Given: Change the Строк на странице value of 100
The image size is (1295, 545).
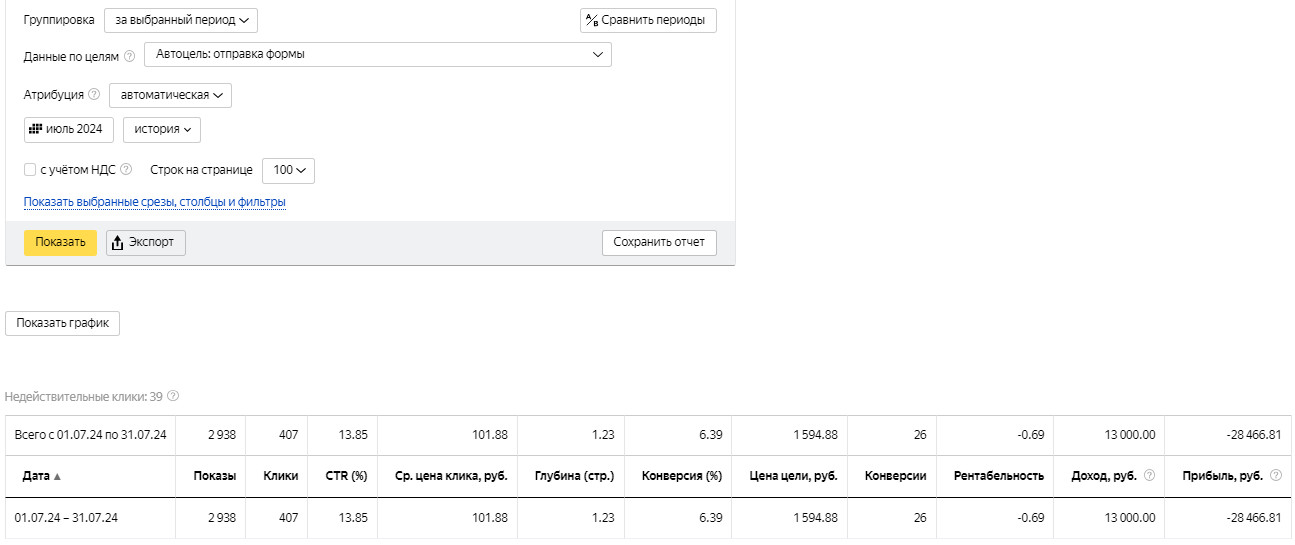Looking at the screenshot, I should coord(288,170).
